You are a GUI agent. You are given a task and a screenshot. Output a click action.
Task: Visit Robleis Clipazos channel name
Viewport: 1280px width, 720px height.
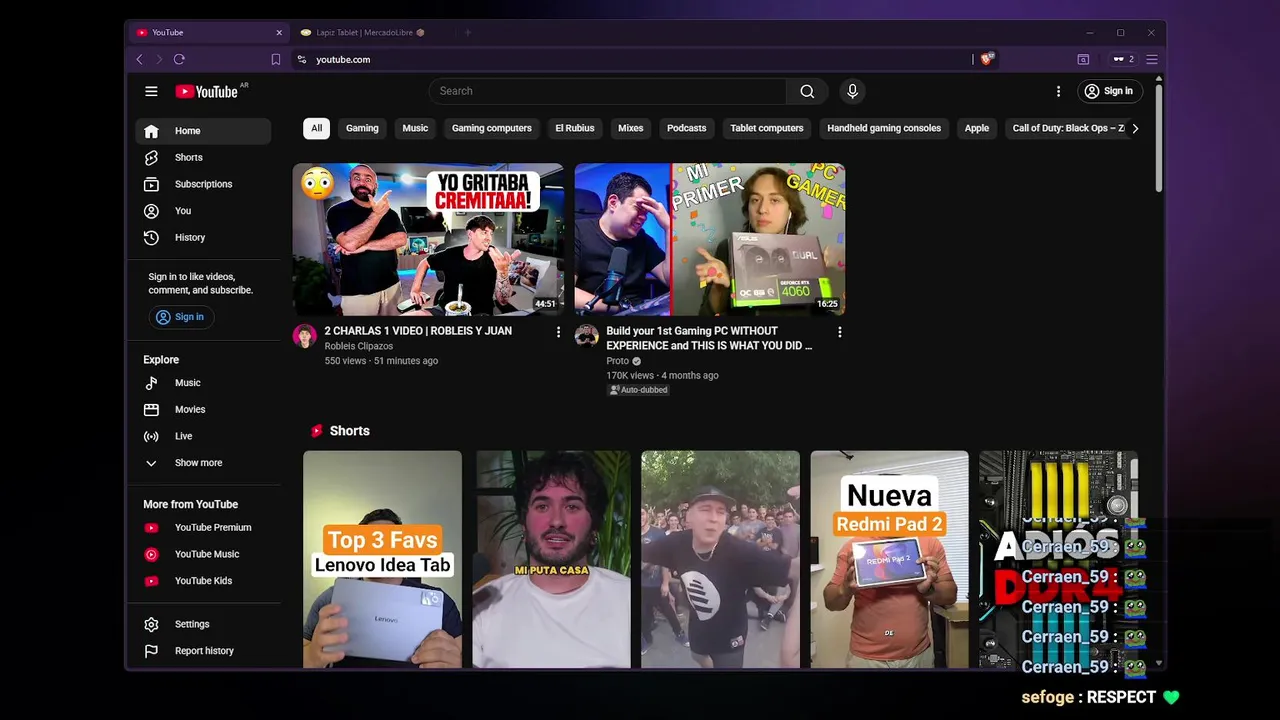pyautogui.click(x=359, y=346)
